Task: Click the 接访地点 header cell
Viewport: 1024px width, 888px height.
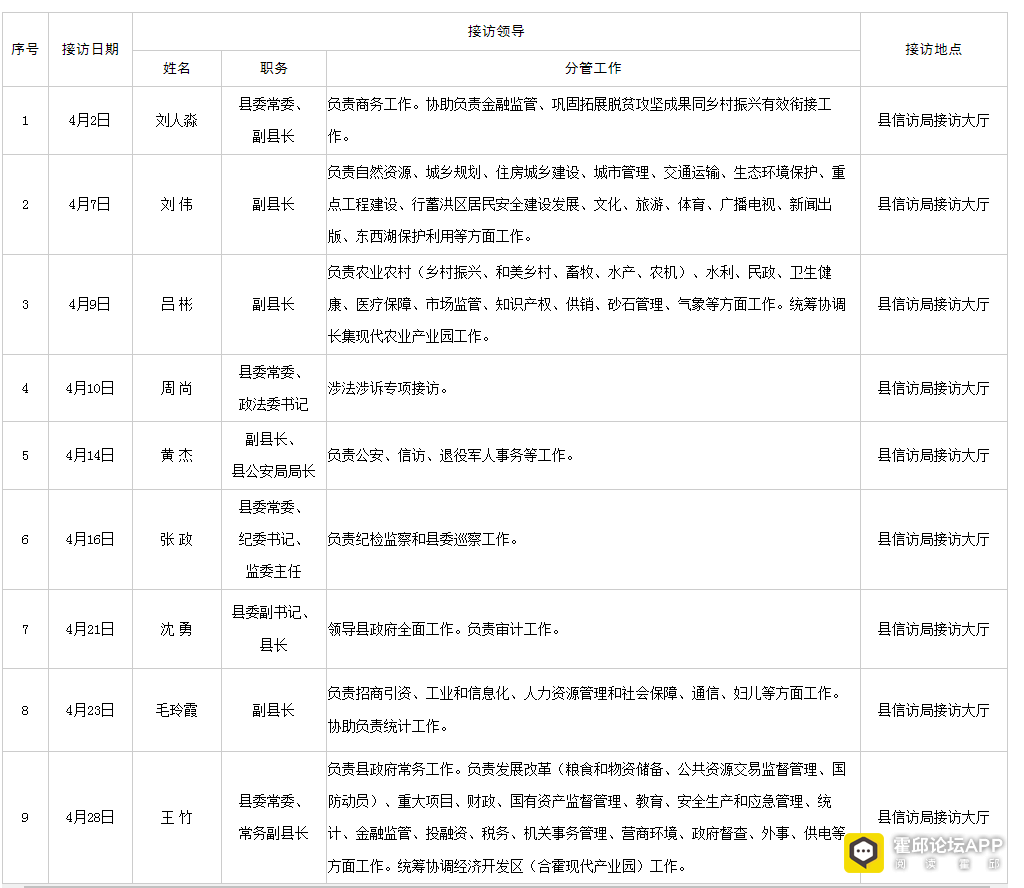Action: [933, 50]
